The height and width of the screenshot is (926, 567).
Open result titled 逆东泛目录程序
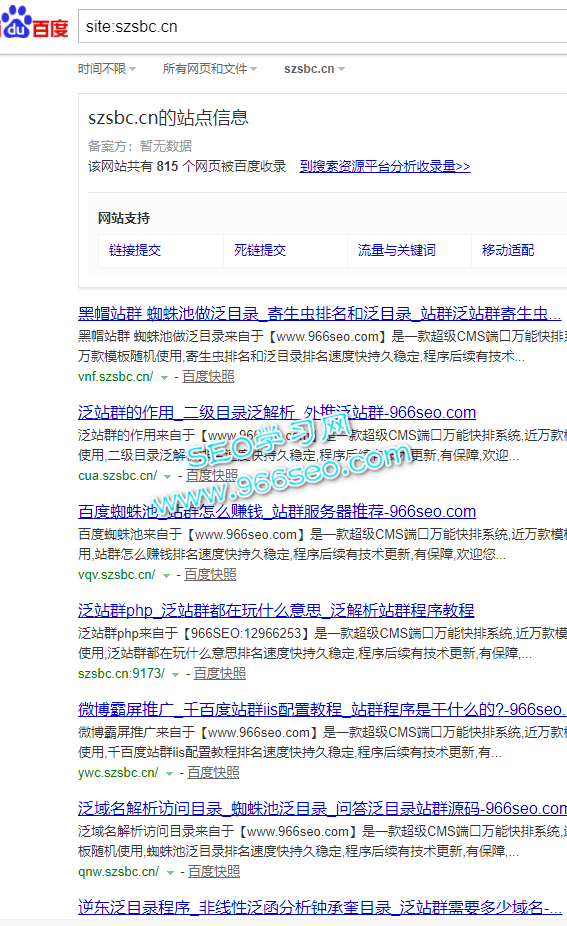coord(320,907)
